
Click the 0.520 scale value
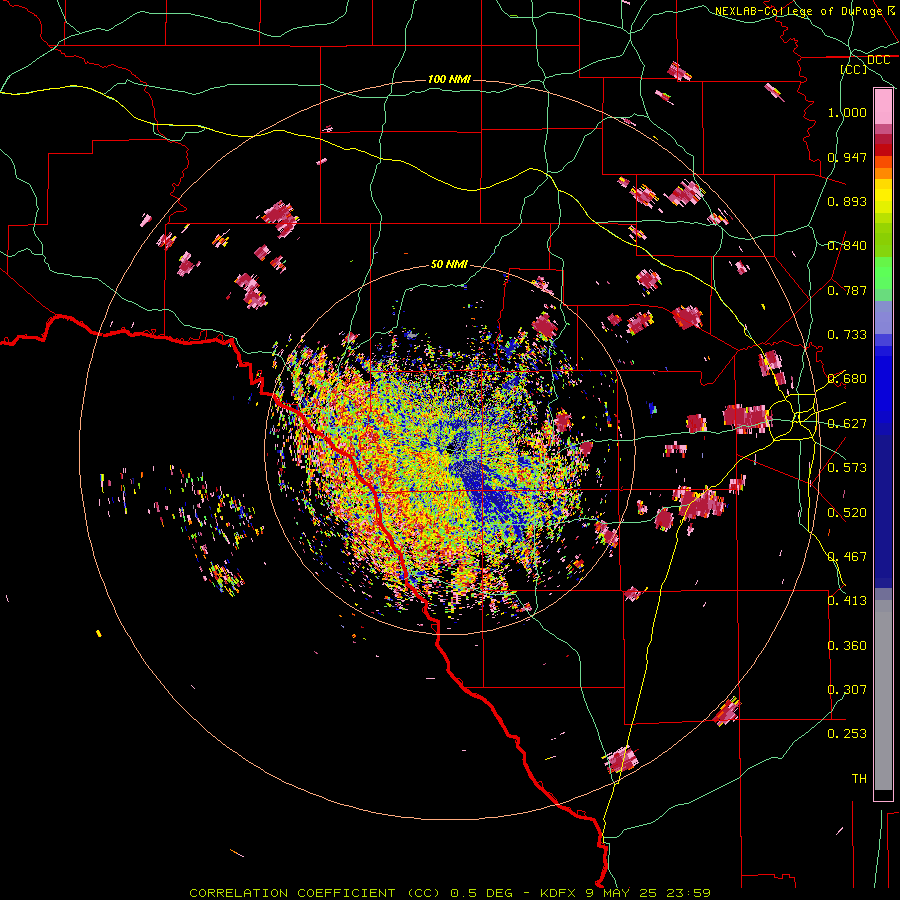847,513
